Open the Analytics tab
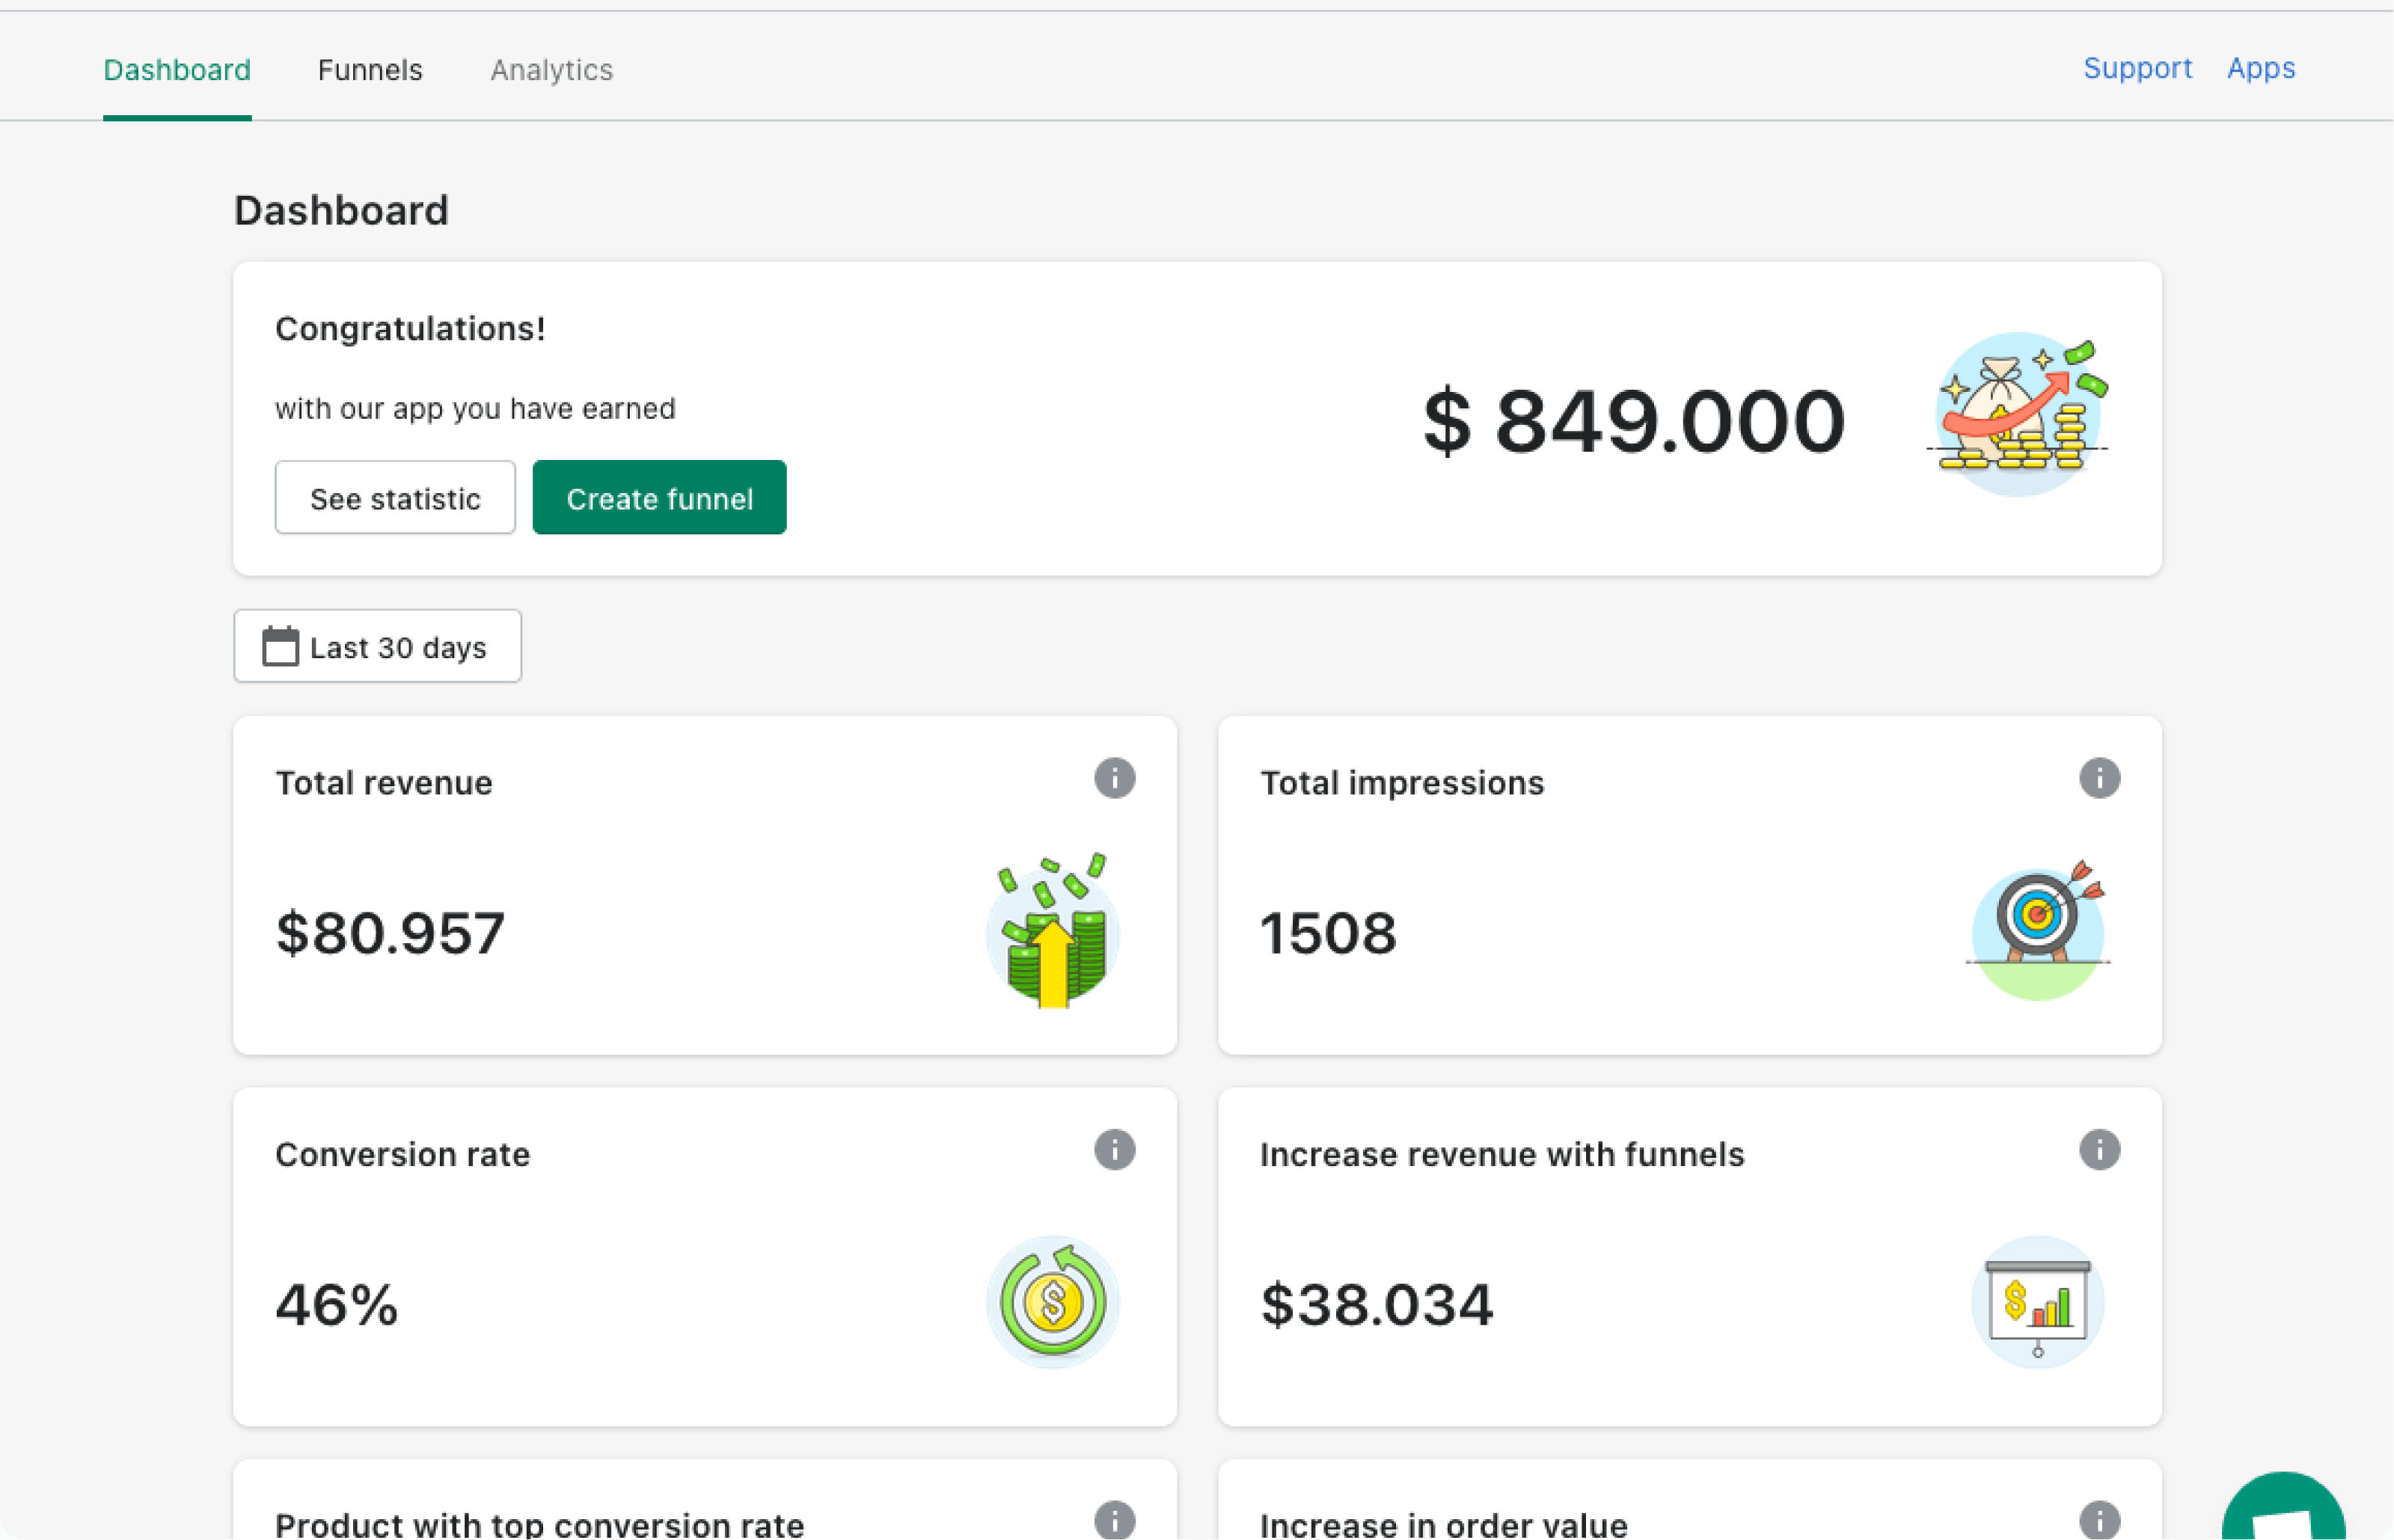Screen dimensions: 2394x1540 pos(551,70)
